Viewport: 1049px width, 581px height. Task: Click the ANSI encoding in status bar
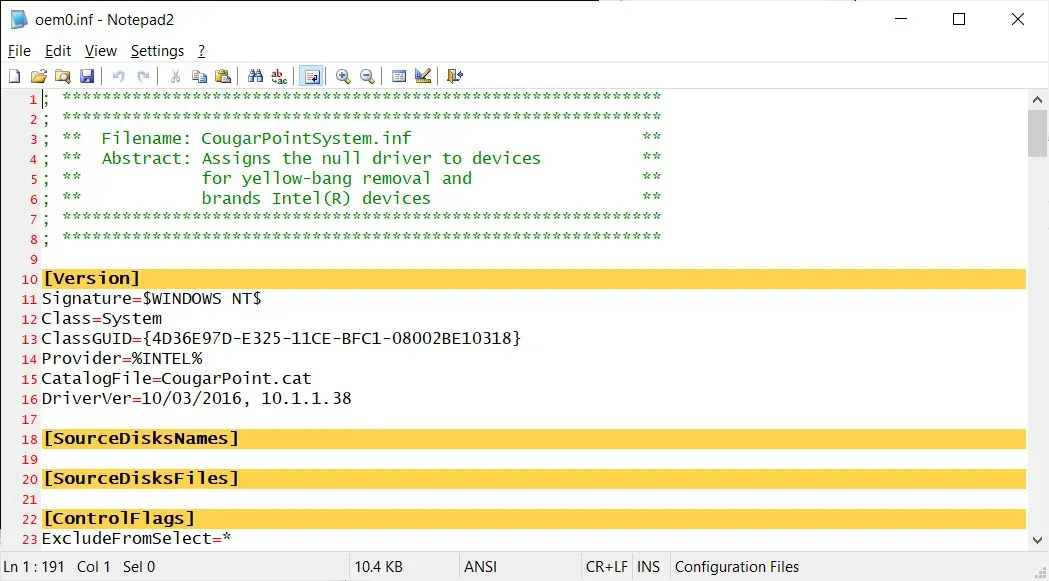[x=481, y=567]
